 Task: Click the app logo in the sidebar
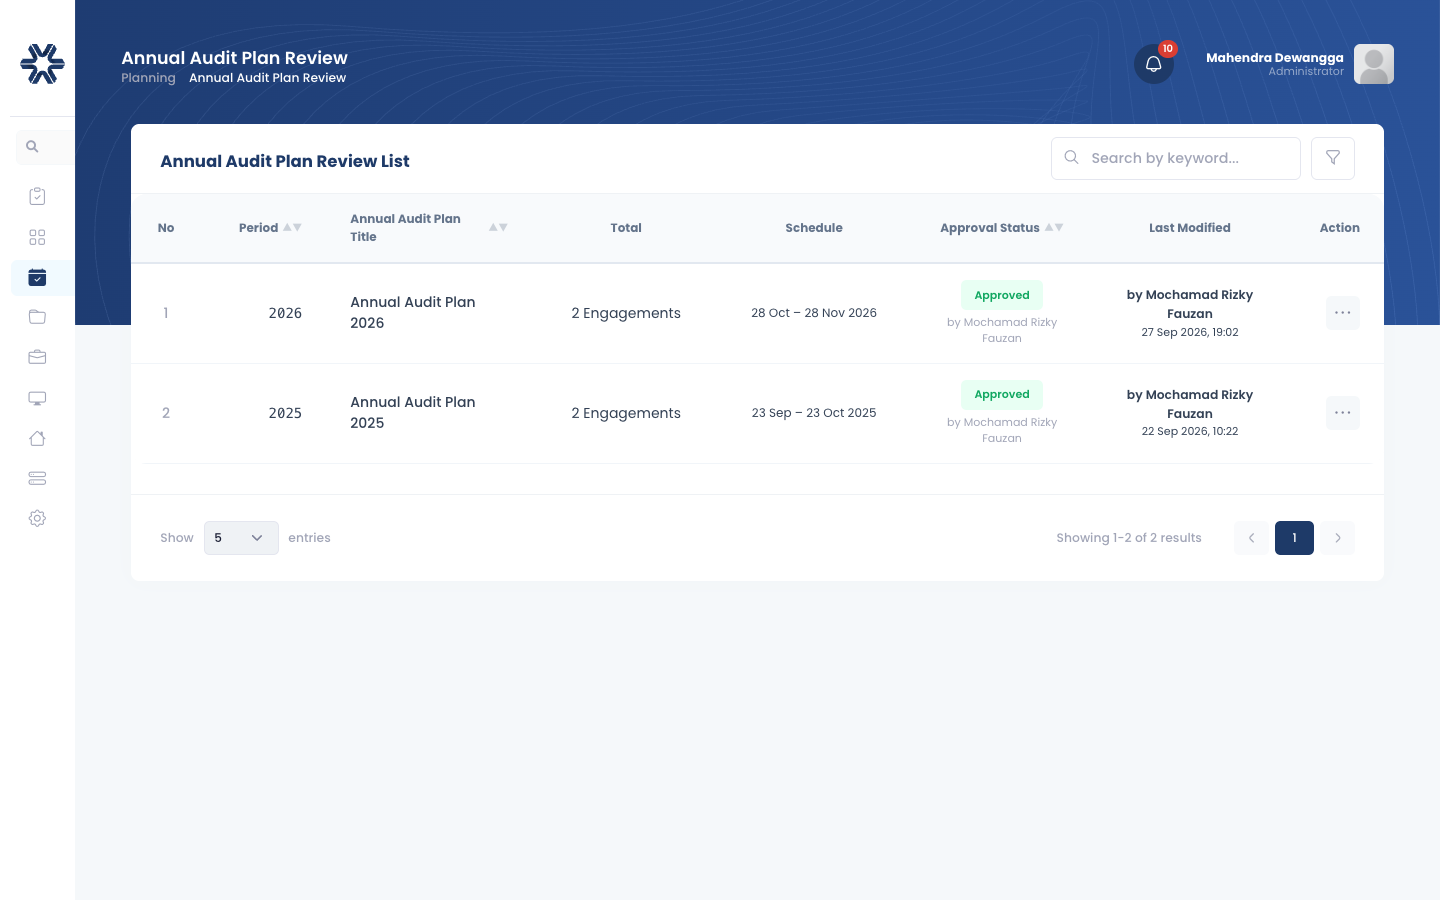(42, 63)
